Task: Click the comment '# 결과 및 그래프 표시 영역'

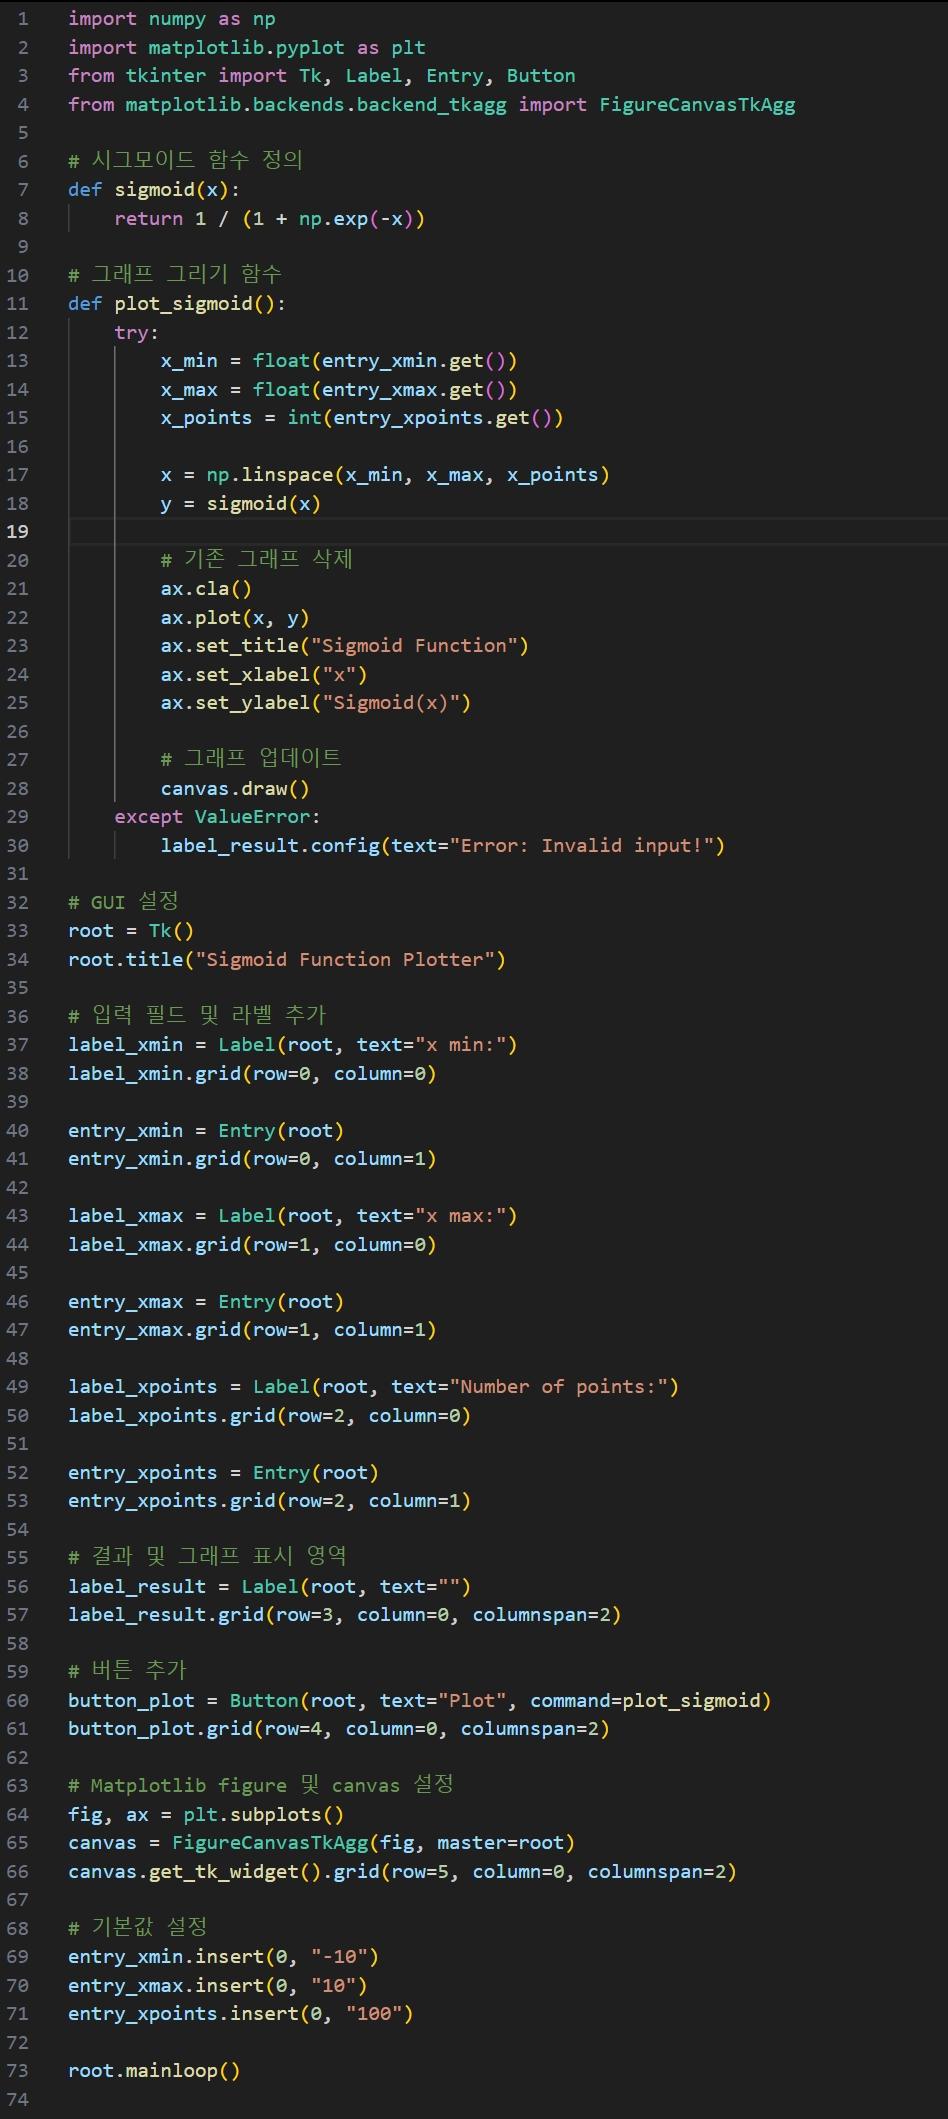Action: [x=207, y=1557]
